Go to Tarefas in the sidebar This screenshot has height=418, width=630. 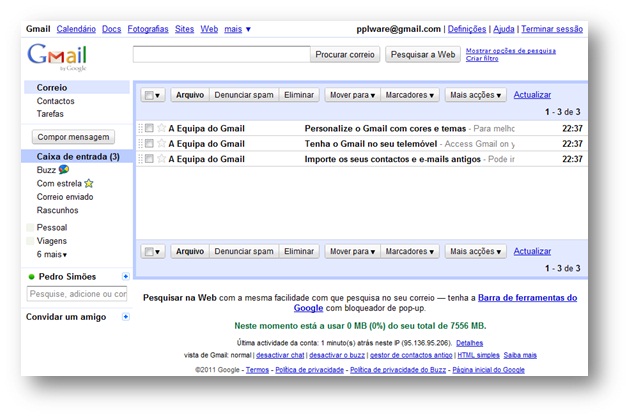50,114
